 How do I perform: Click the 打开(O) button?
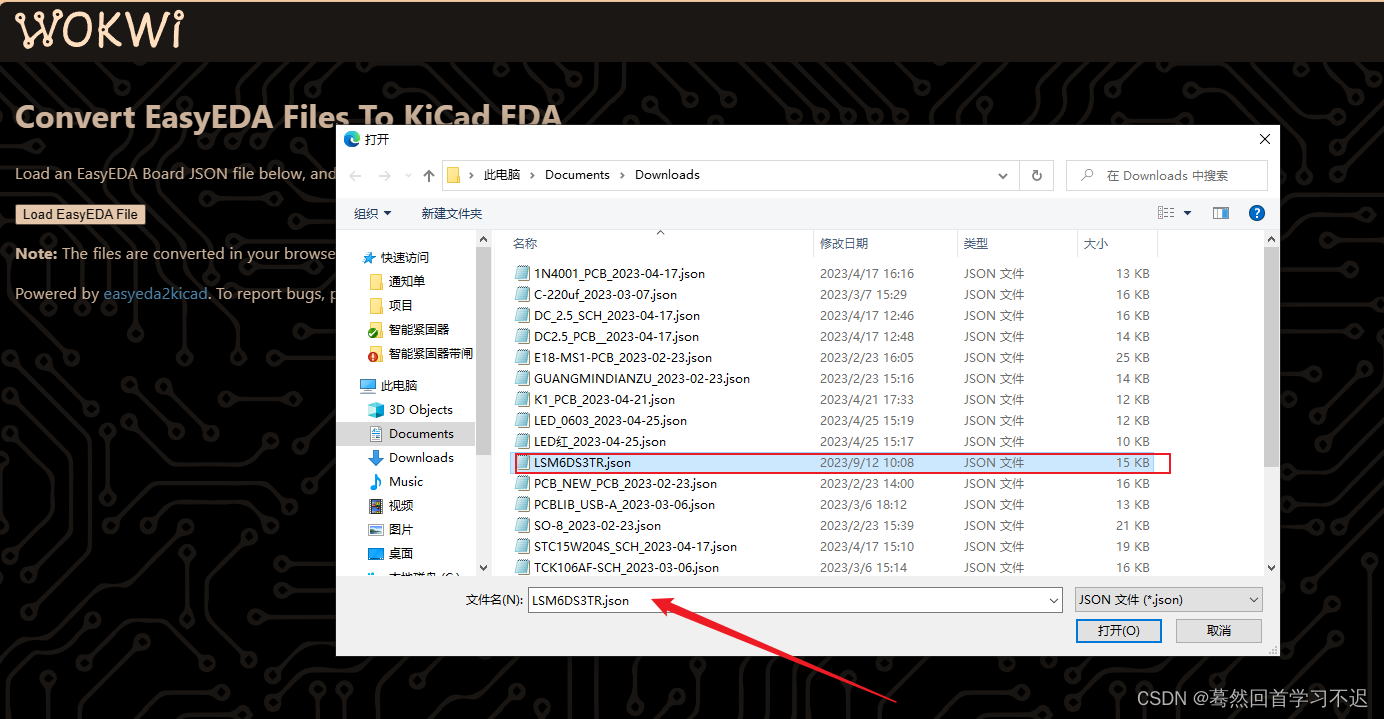(1118, 631)
